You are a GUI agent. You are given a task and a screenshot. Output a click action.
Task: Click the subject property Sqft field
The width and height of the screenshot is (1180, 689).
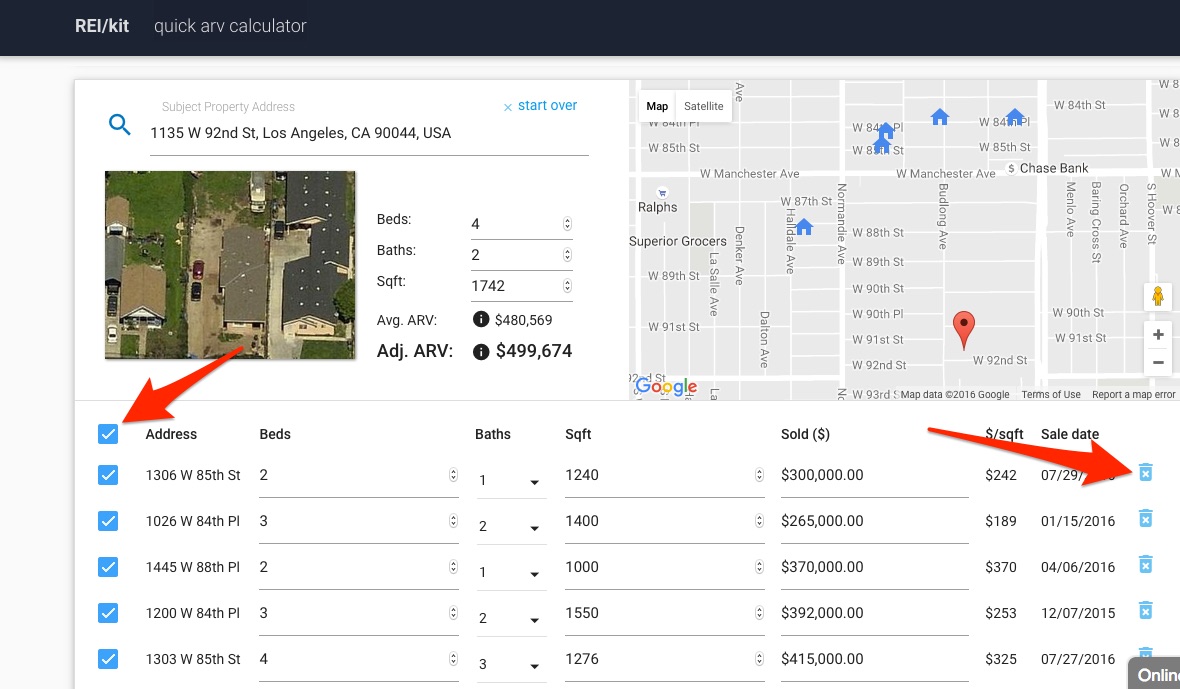point(515,286)
